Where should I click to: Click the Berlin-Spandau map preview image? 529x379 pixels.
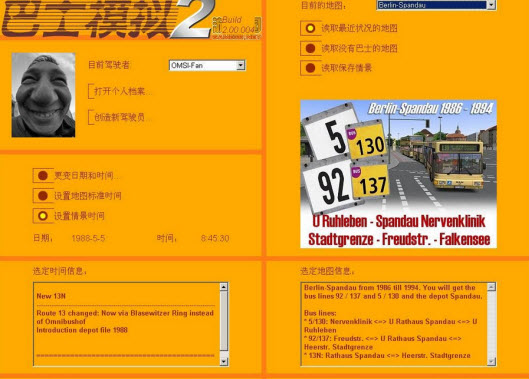click(398, 174)
